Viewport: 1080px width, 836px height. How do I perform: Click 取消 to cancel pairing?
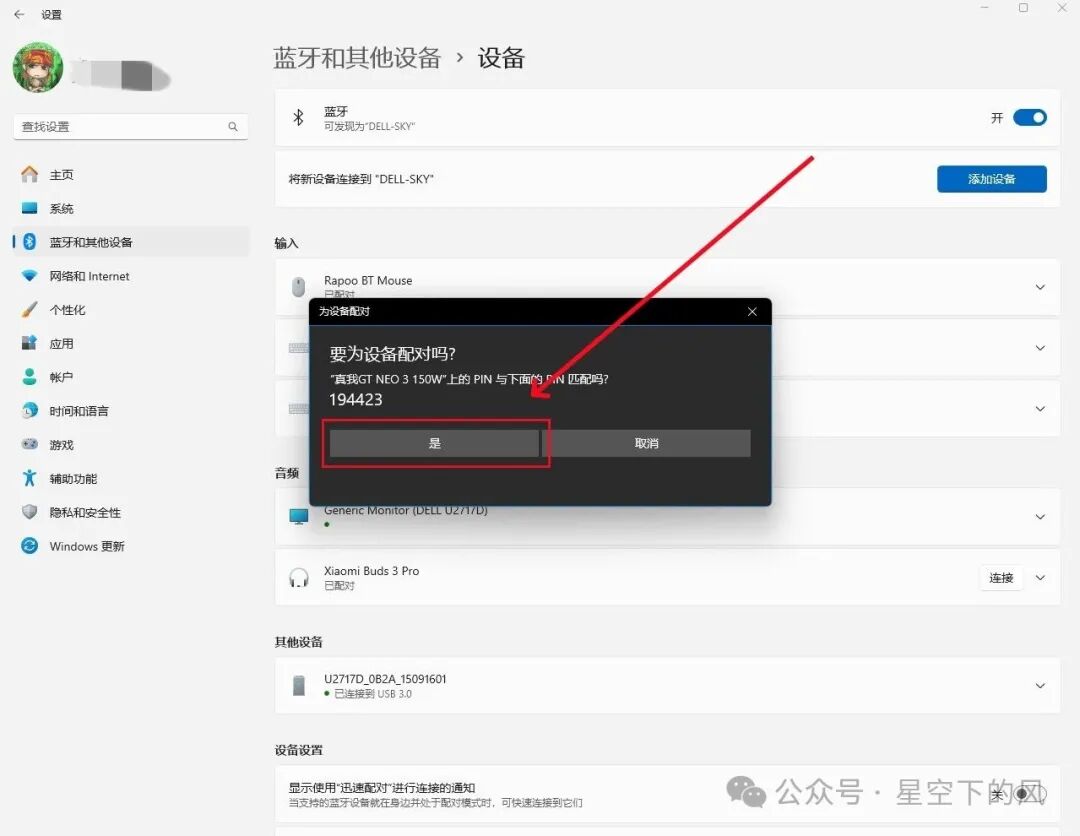pos(646,443)
